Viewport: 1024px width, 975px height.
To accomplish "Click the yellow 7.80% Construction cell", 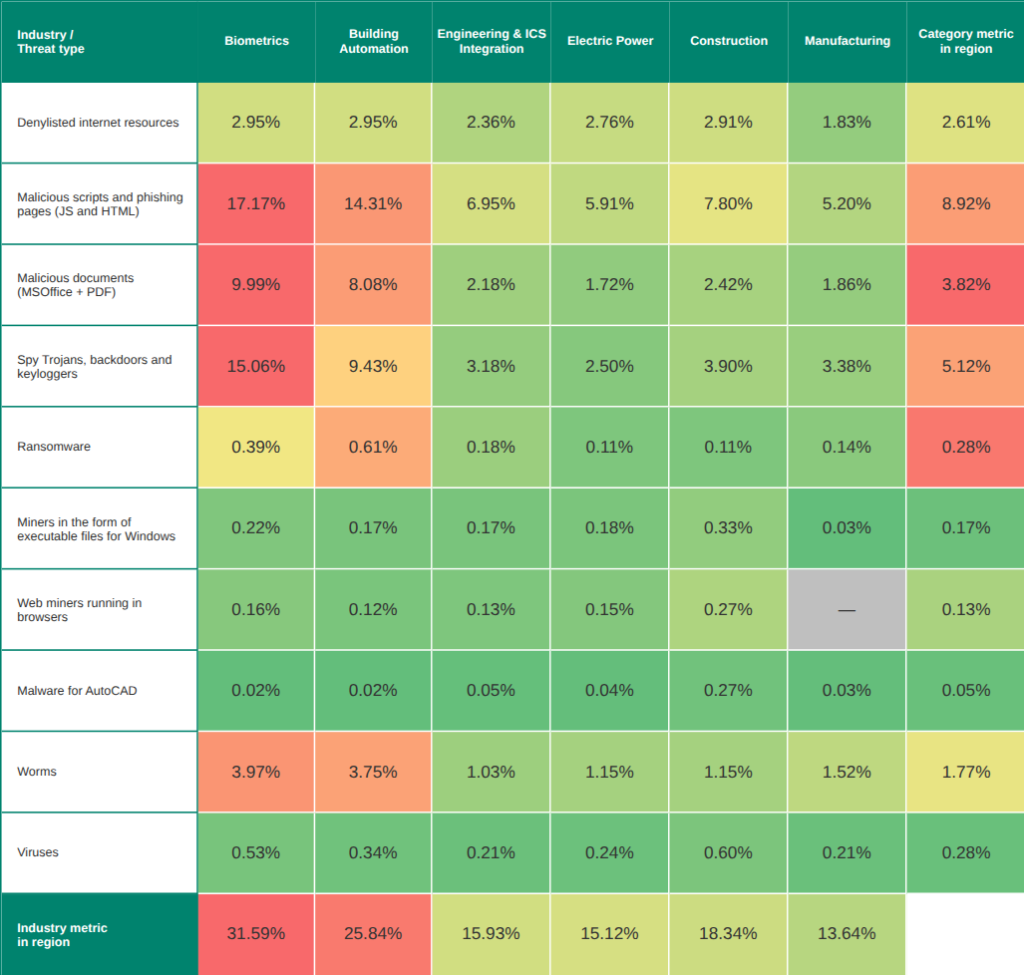I will pos(728,204).
